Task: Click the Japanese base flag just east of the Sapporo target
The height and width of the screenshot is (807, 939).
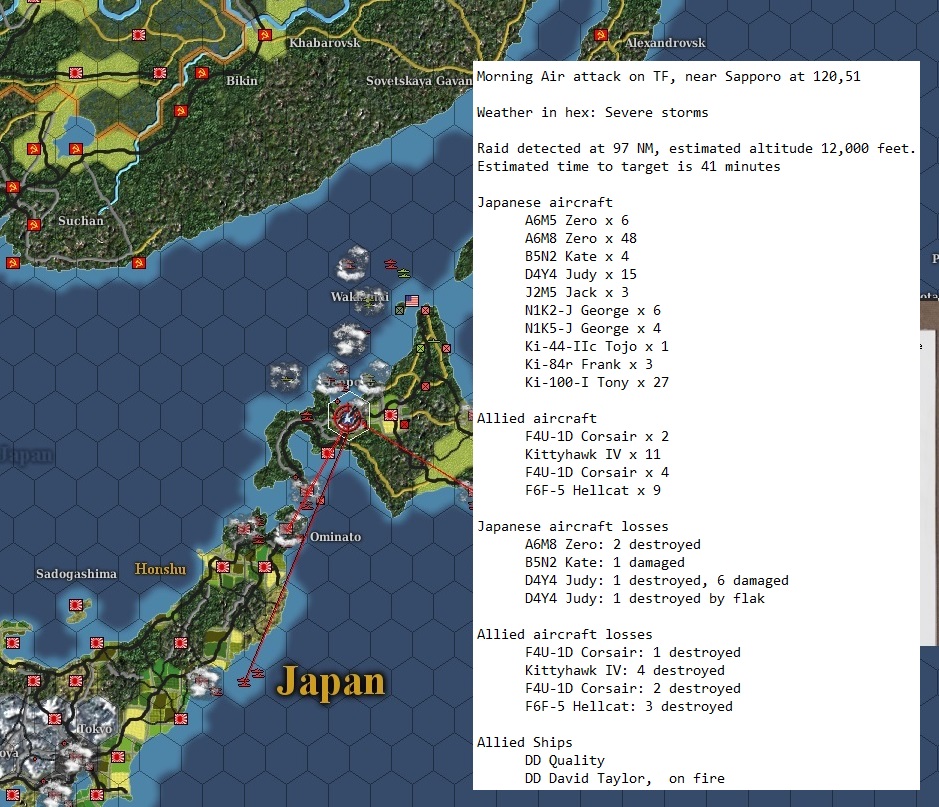Action: [x=391, y=415]
